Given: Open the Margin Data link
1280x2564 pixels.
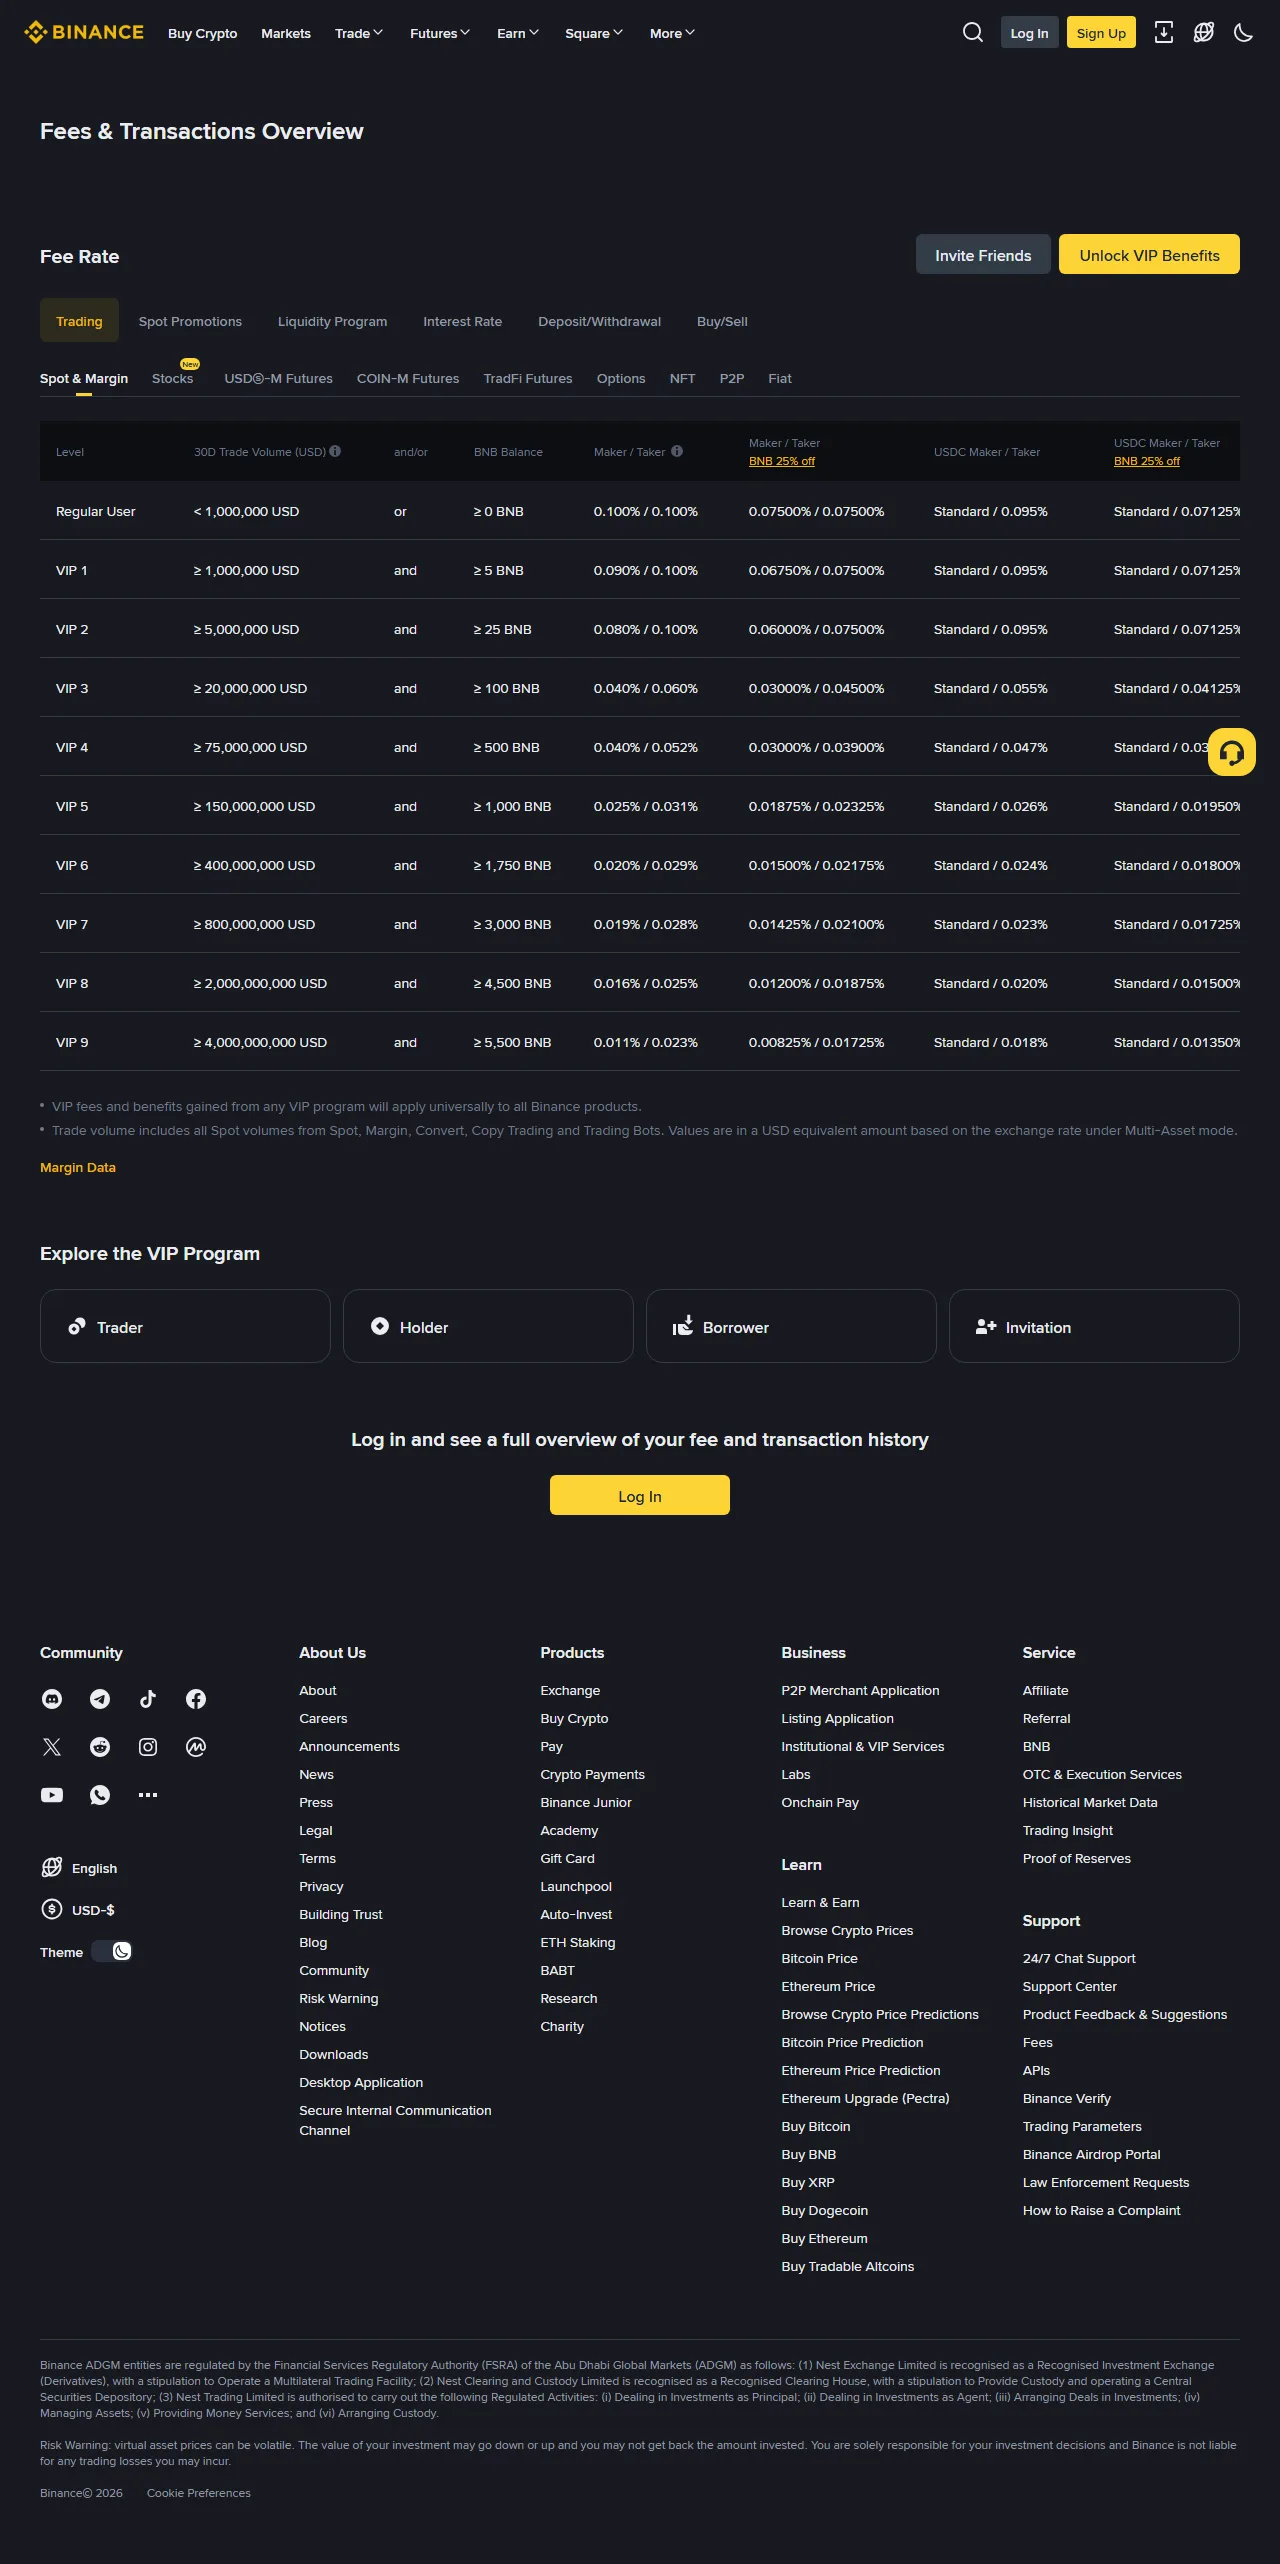Looking at the screenshot, I should (78, 1167).
